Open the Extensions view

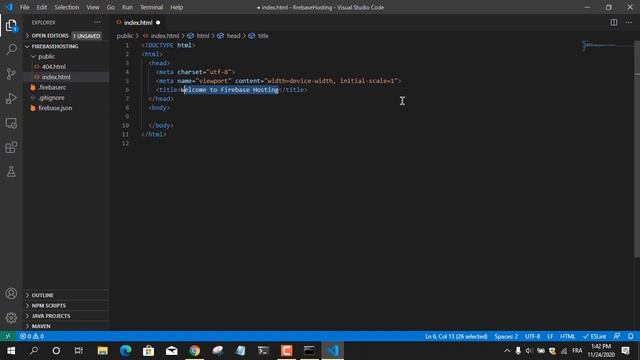point(11,147)
